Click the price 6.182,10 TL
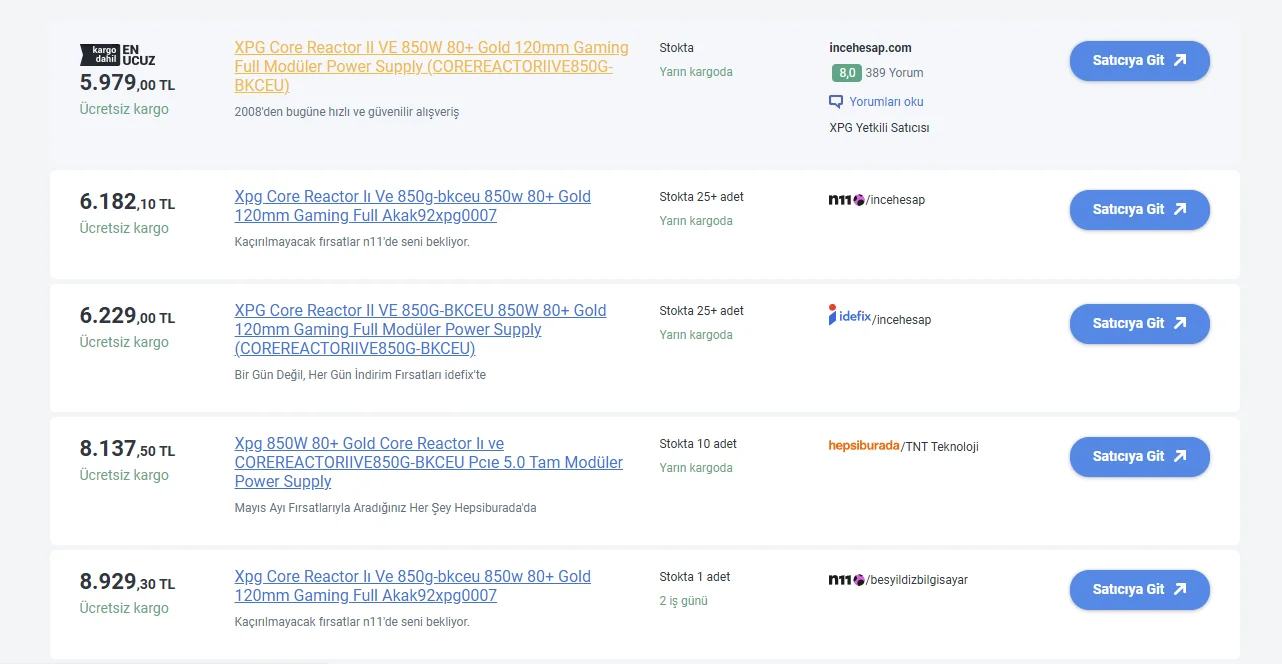 (127, 203)
